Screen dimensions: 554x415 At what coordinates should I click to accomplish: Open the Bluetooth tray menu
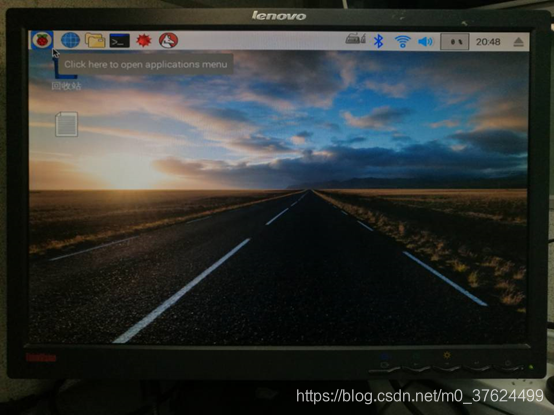pyautogui.click(x=378, y=41)
